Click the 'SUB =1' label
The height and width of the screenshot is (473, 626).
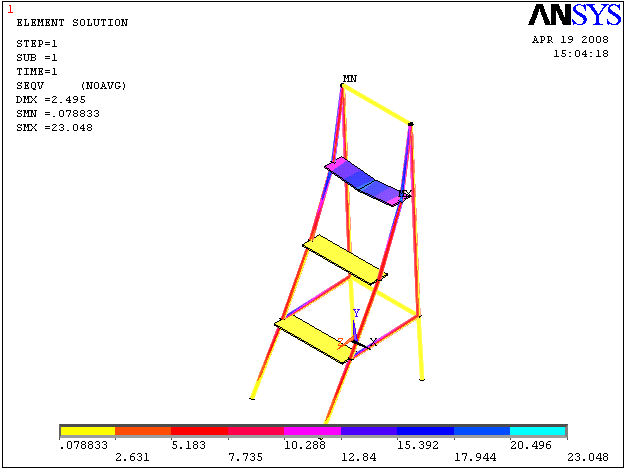pos(37,57)
